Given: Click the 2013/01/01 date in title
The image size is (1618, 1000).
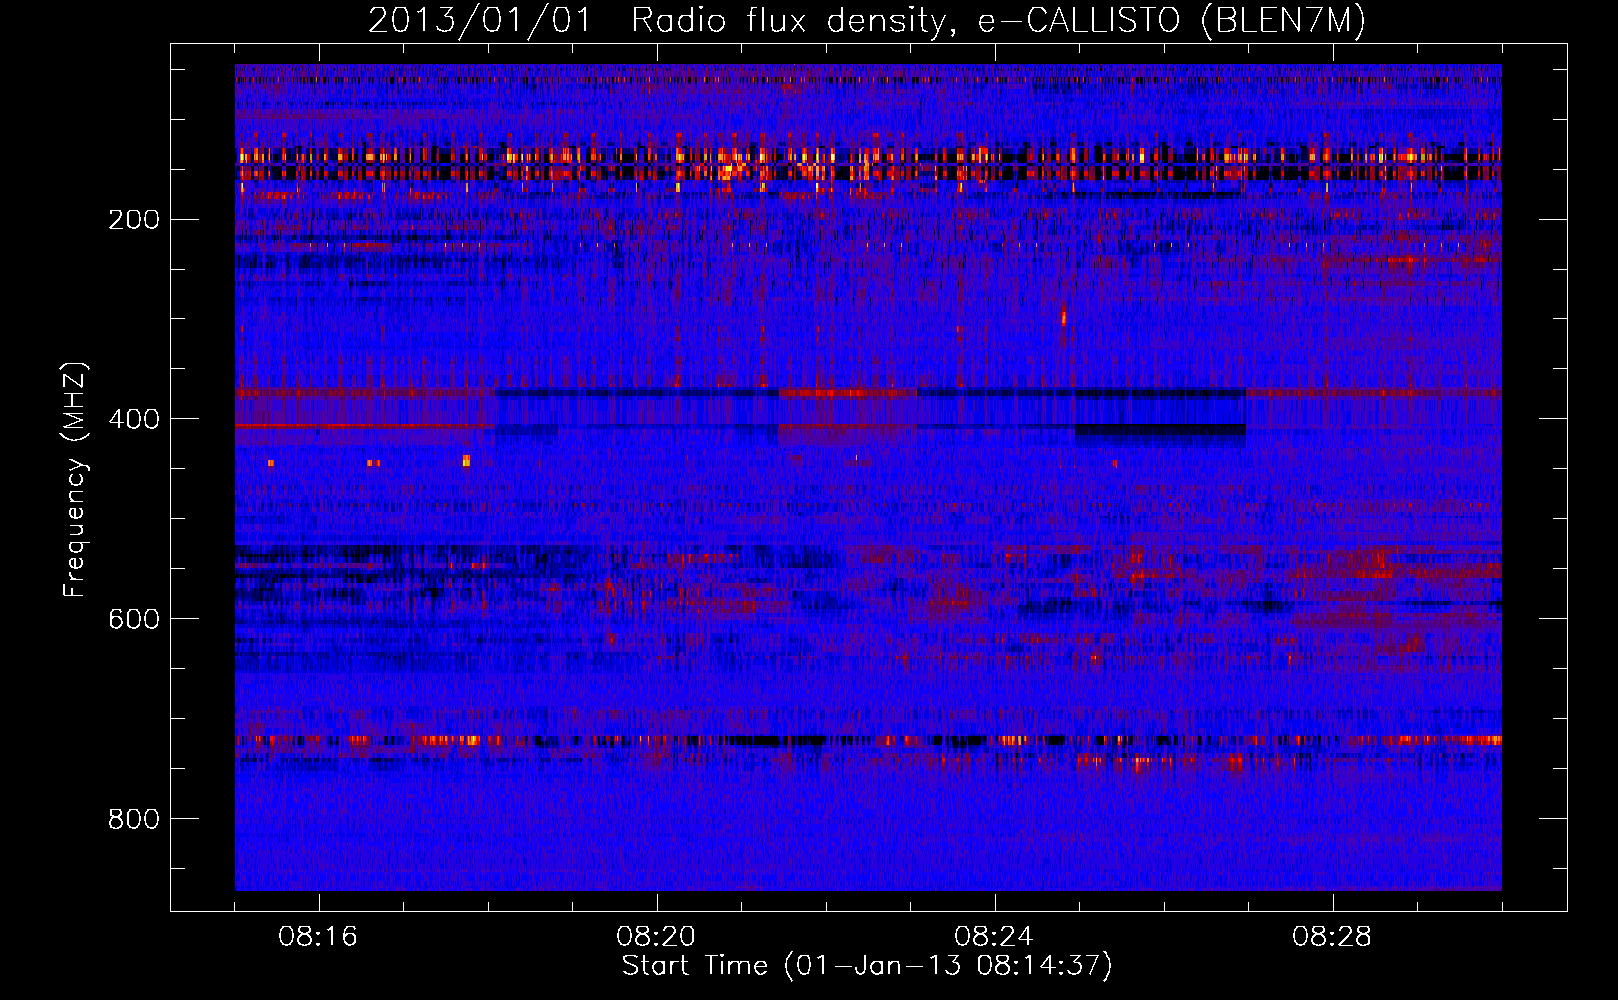Looking at the screenshot, I should [x=480, y=21].
